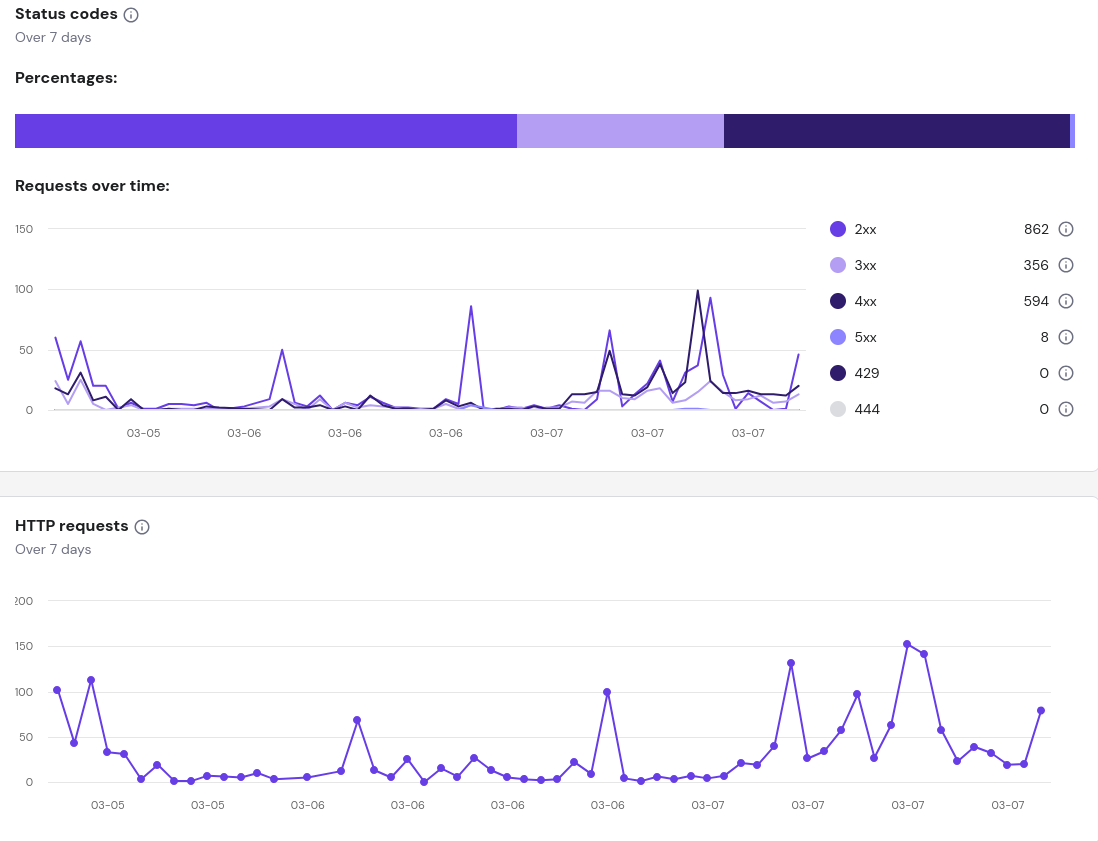Open info icon for 3xx count
Viewport: 1098px width, 841px height.
click(x=1065, y=265)
